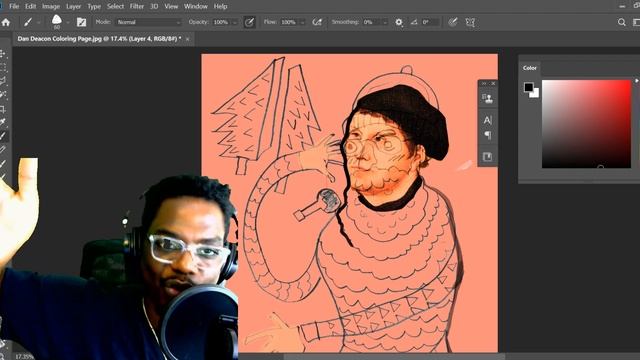Toggle pressure for opacity button
Image resolution: width=640 pixels, height=360 pixels.
point(249,22)
